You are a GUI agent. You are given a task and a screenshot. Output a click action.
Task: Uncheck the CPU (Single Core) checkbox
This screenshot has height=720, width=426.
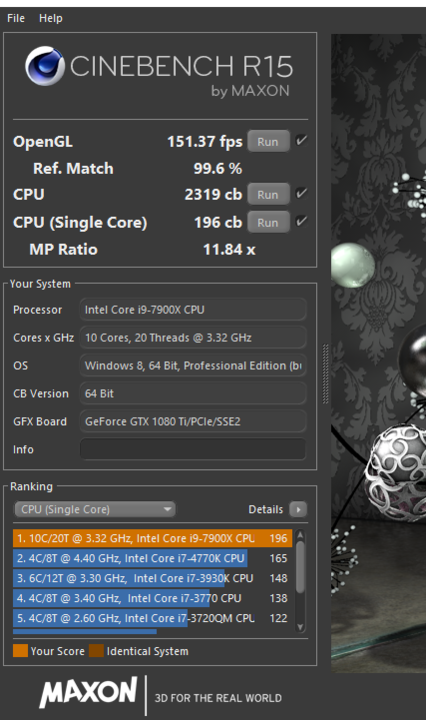click(301, 221)
